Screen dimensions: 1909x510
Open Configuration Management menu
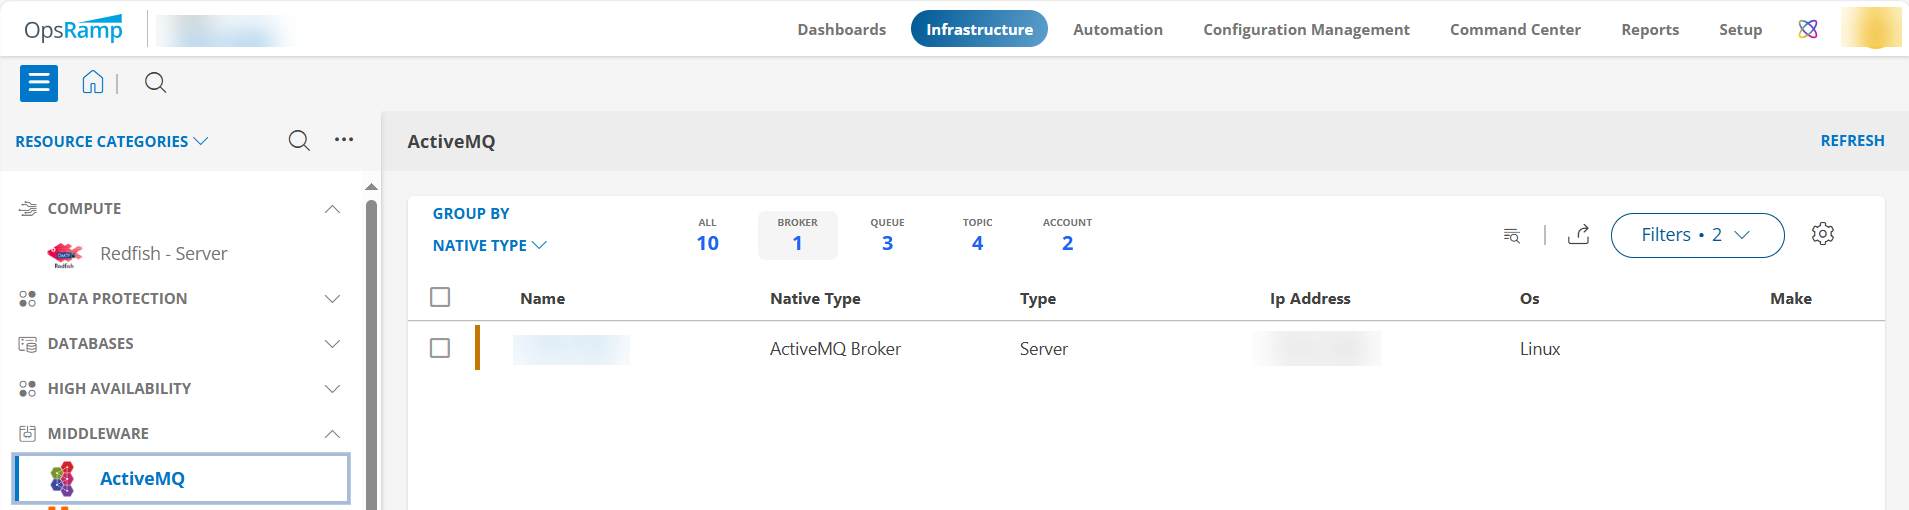1306,30
